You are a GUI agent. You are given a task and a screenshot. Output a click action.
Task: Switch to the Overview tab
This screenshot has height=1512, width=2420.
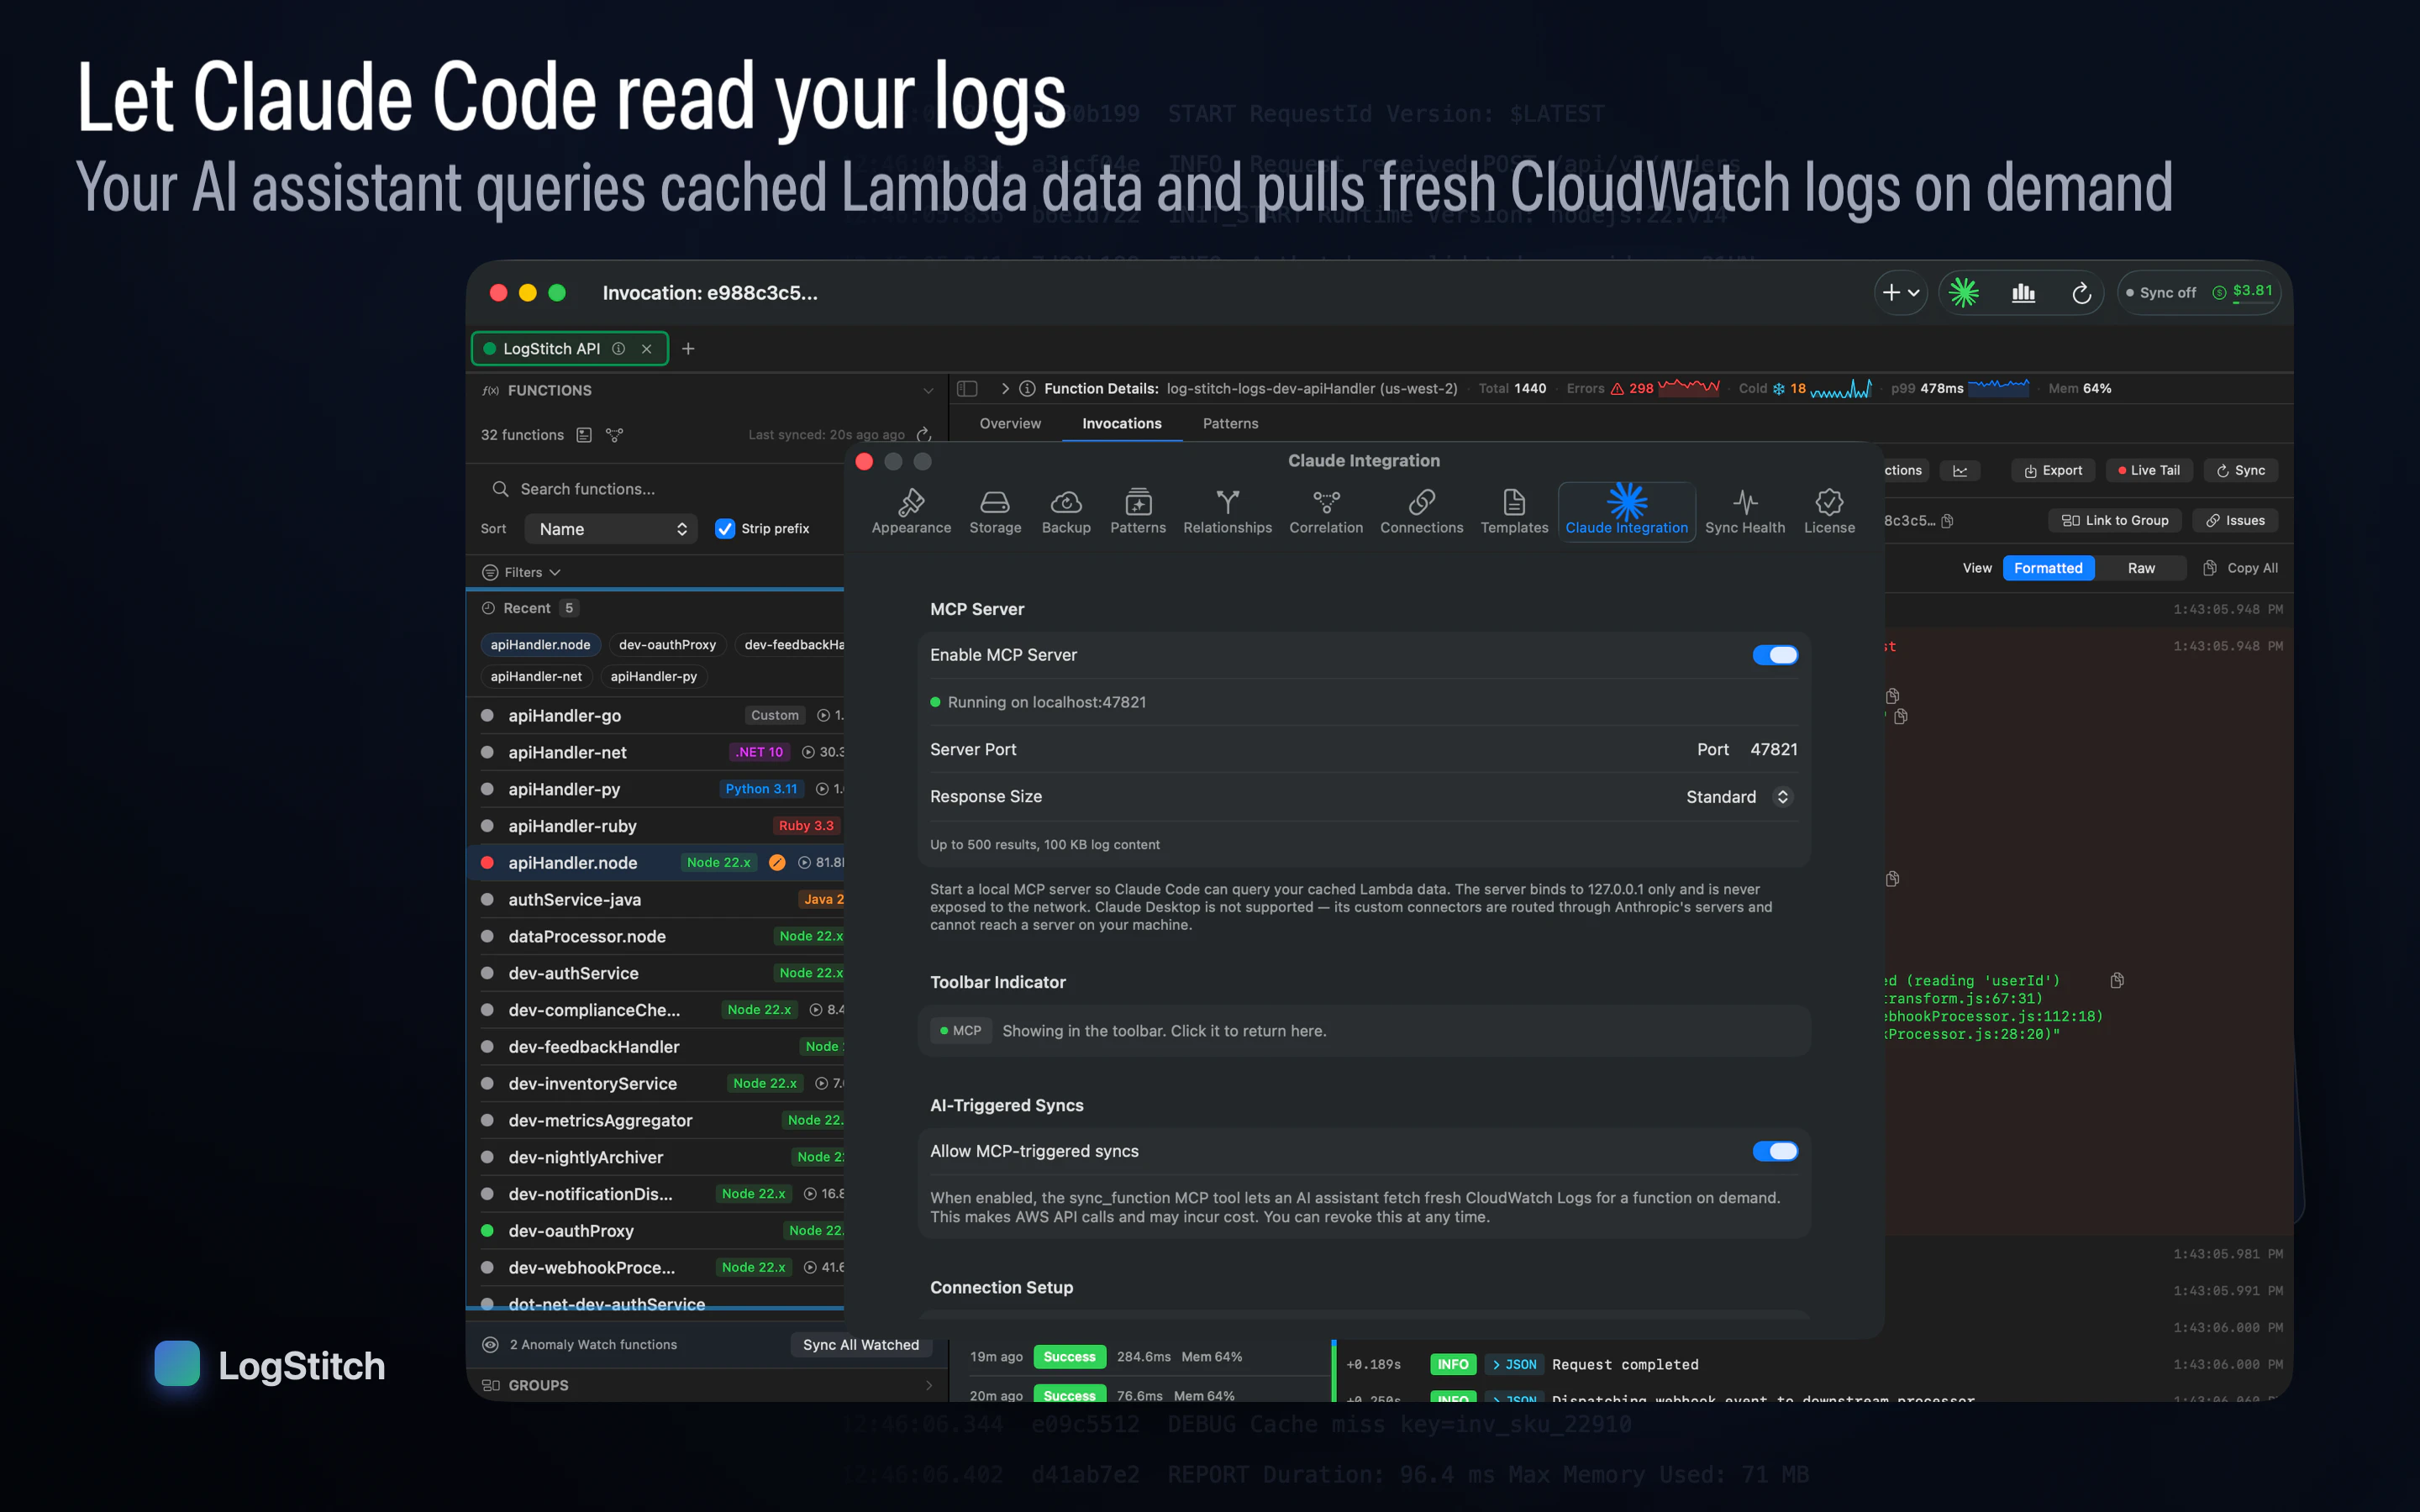(1010, 423)
